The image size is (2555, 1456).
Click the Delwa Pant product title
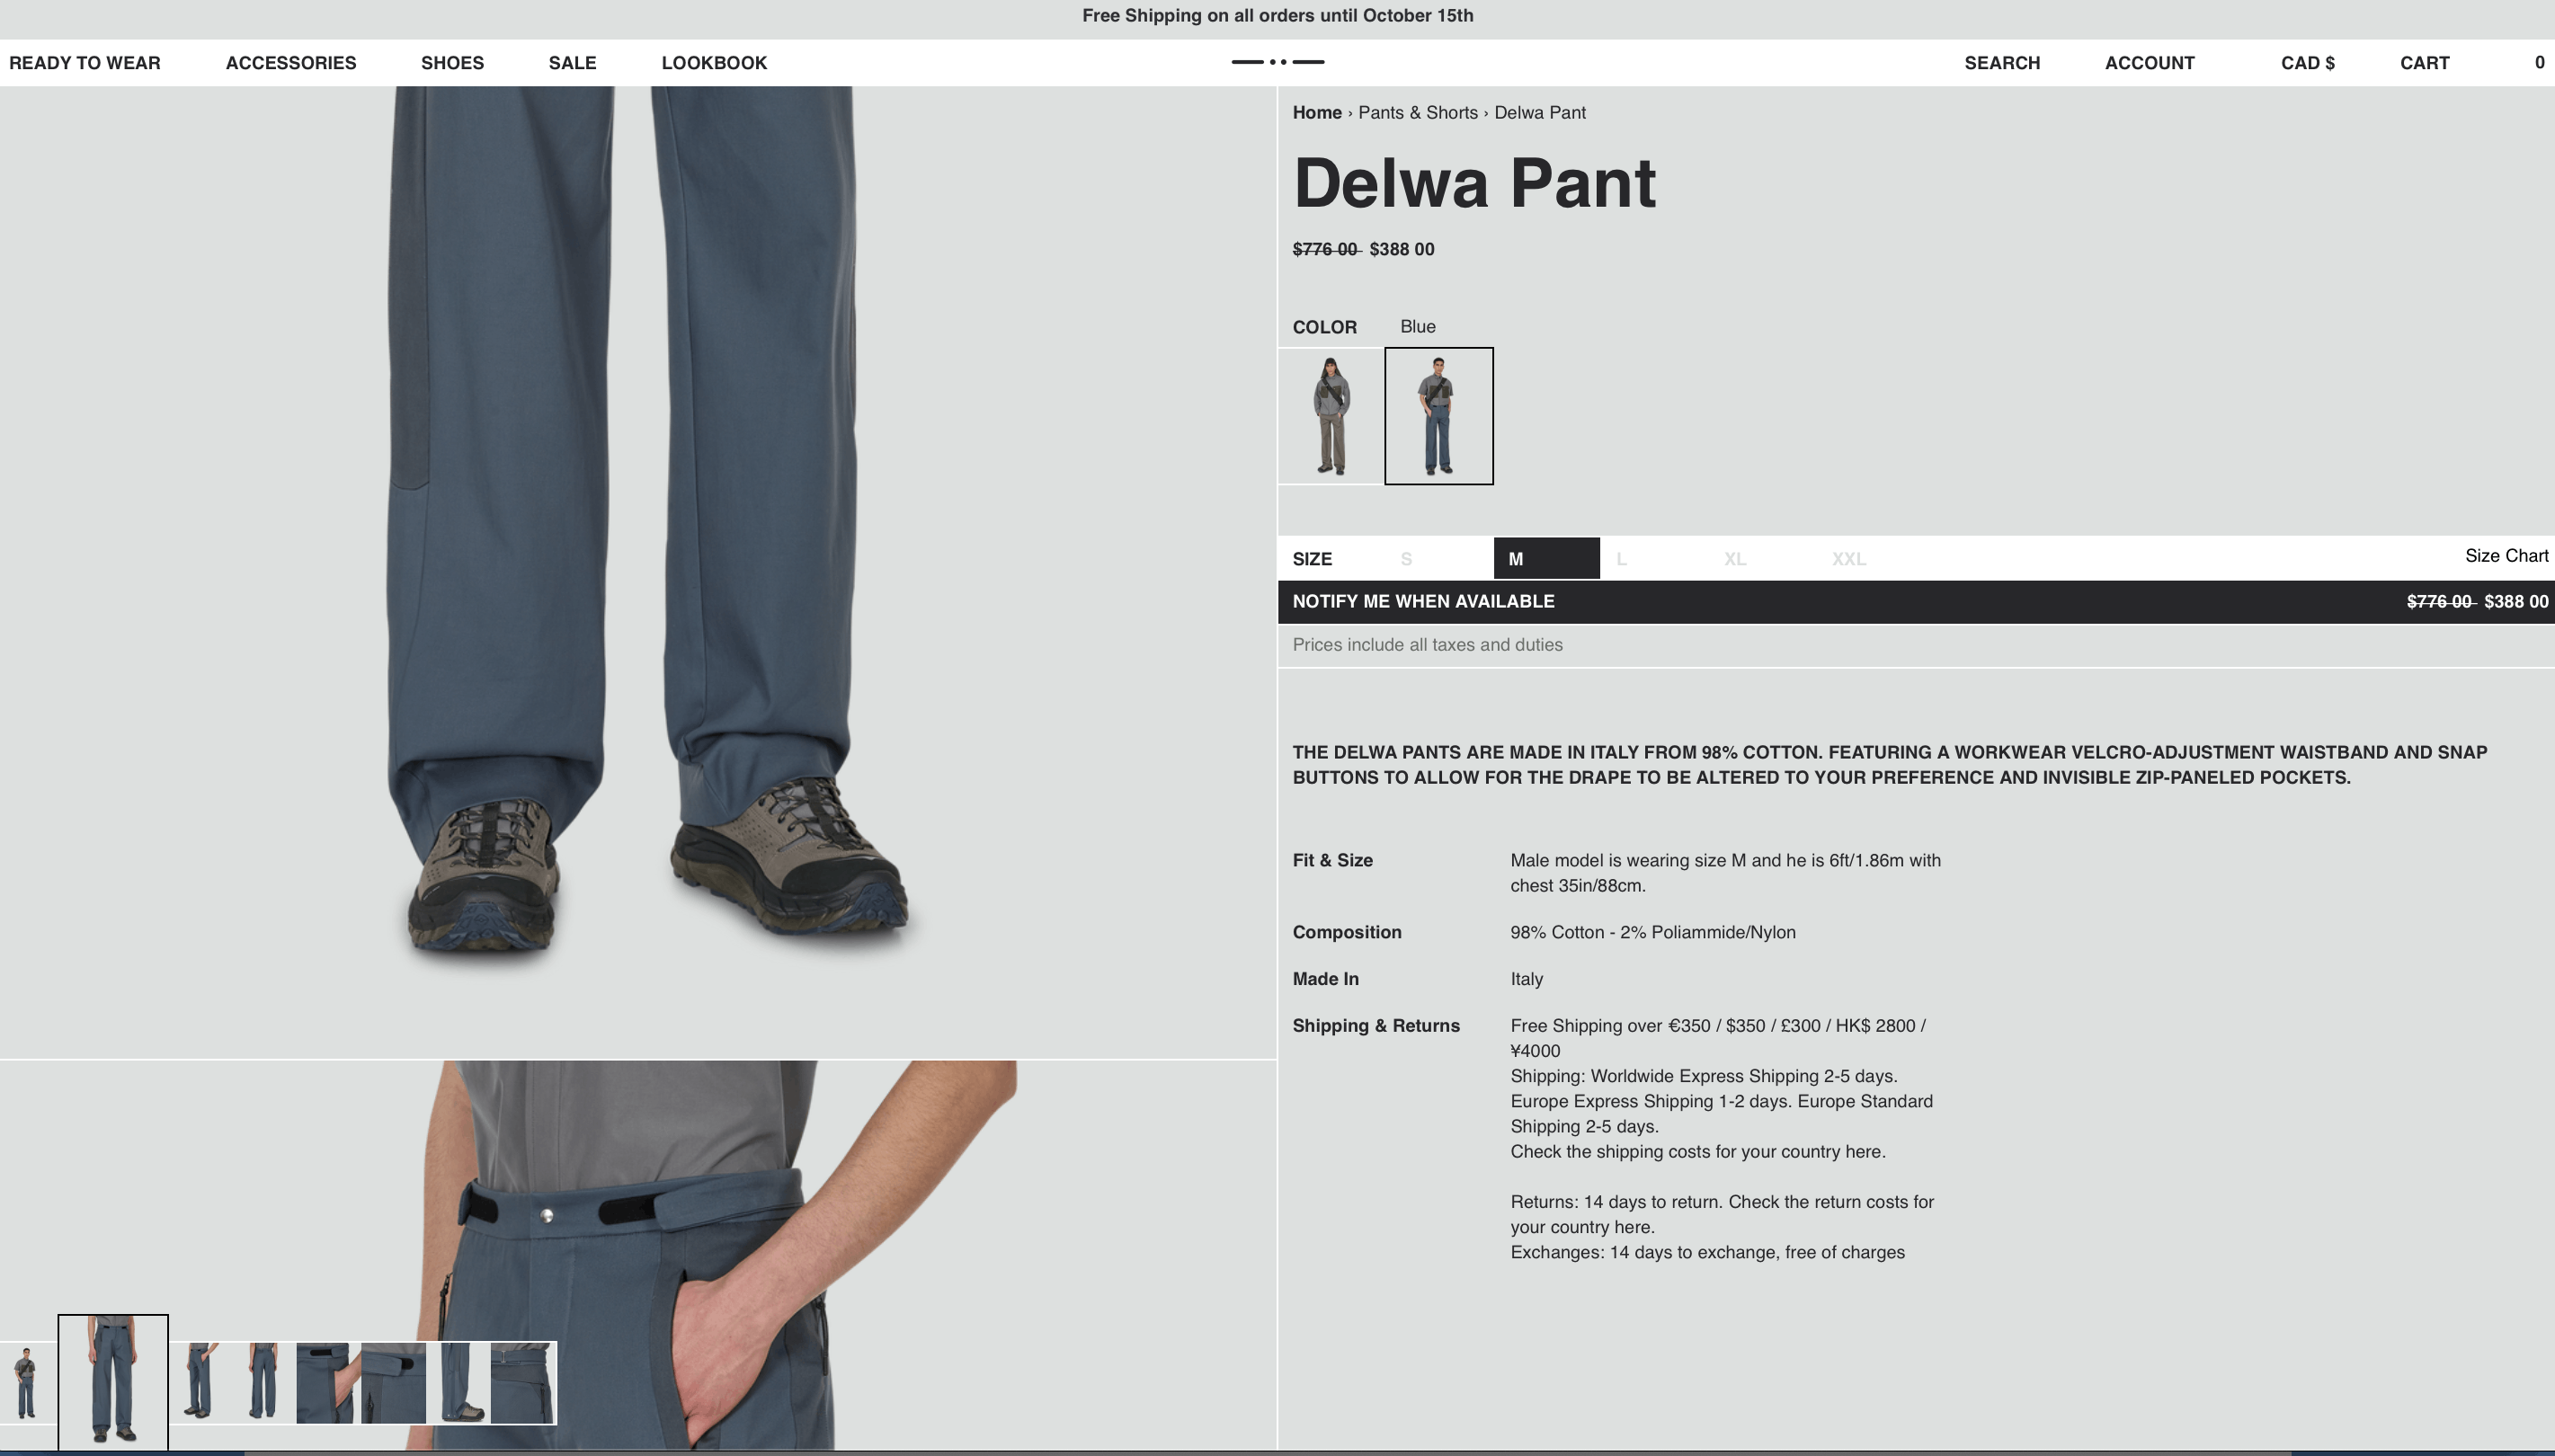pyautogui.click(x=1474, y=183)
